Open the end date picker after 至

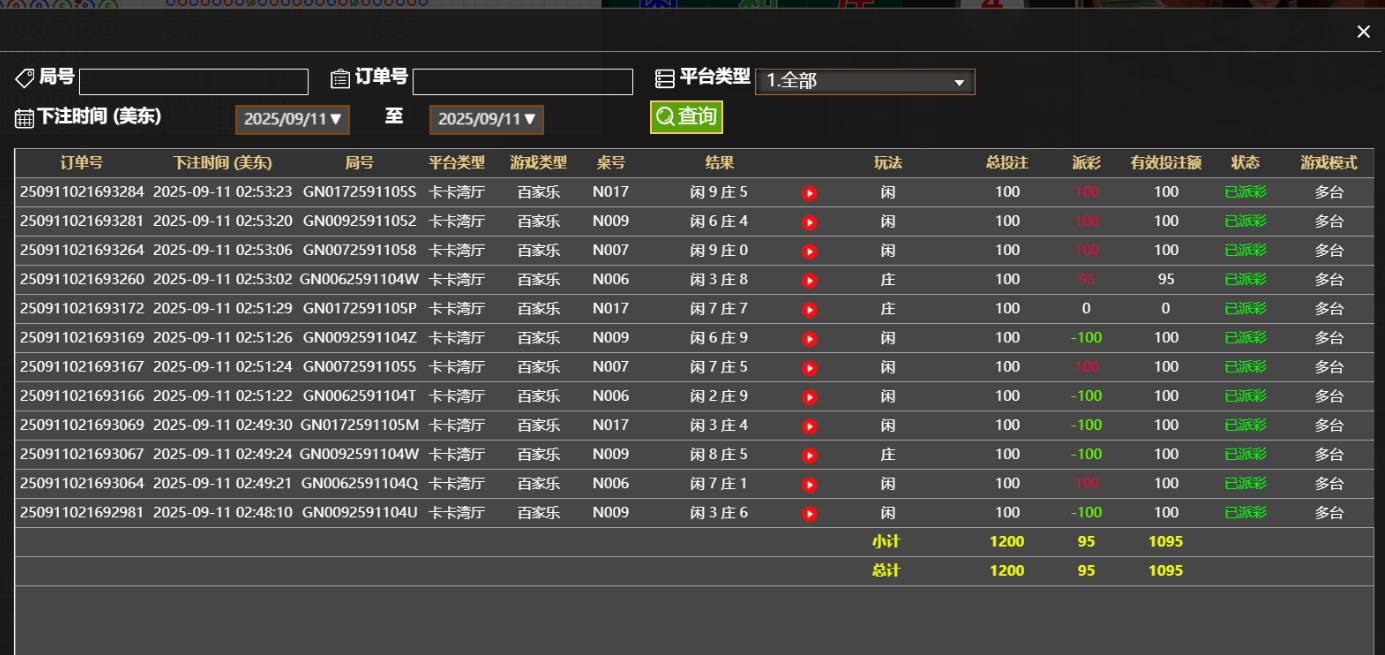pos(486,118)
